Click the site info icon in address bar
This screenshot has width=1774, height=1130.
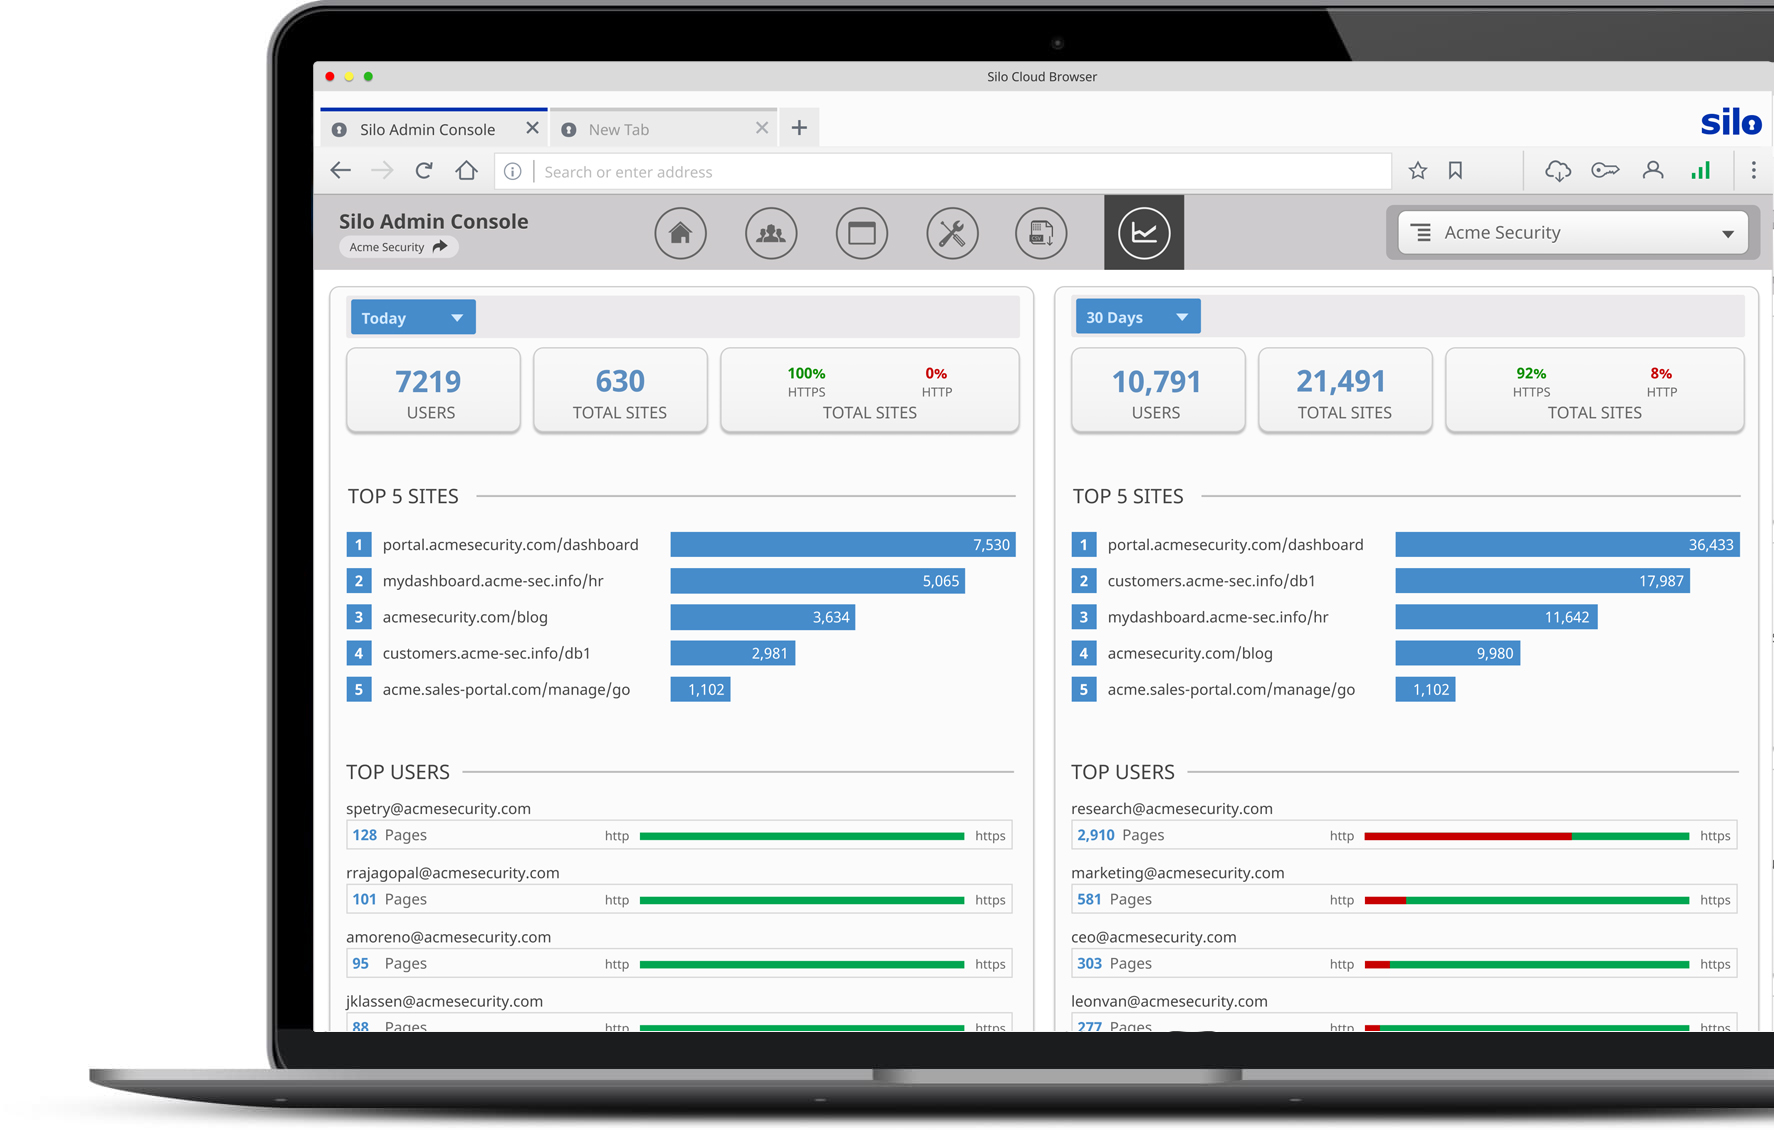pyautogui.click(x=513, y=171)
